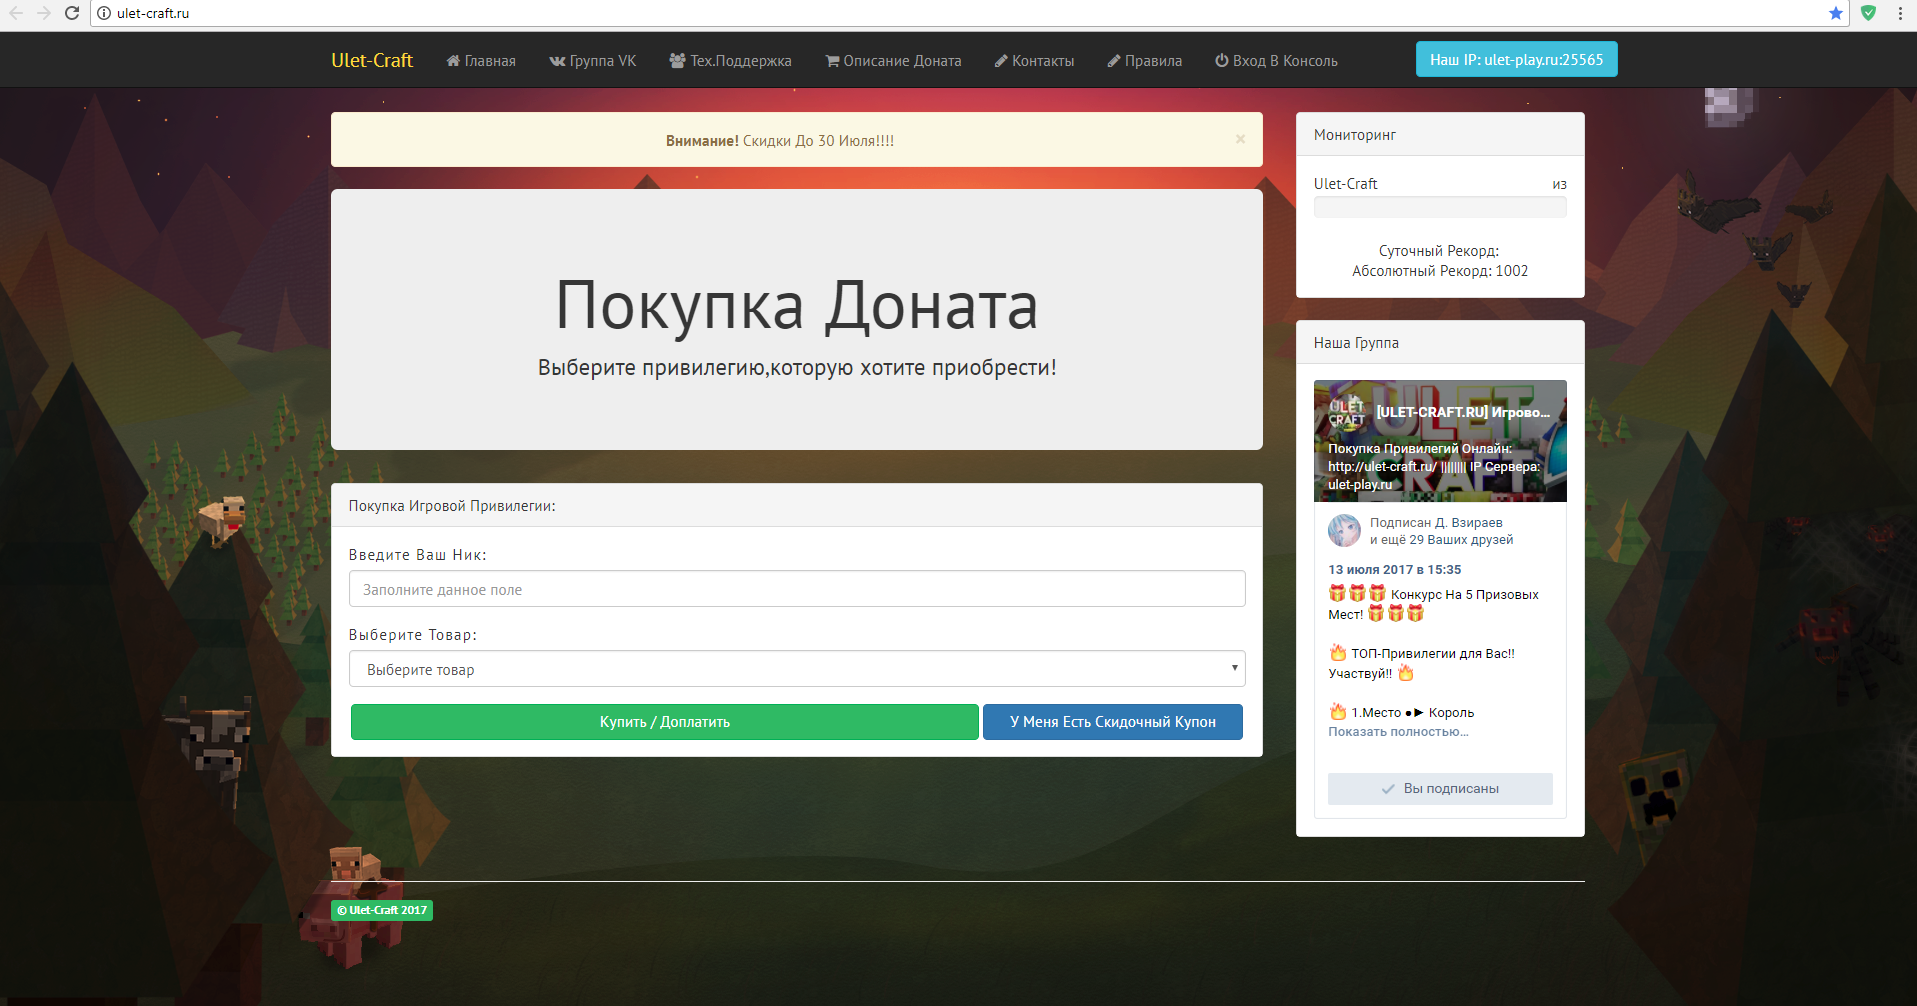Open 'Тех.Поддержка' in navbar
The width and height of the screenshot is (1917, 1006).
pyautogui.click(x=730, y=61)
